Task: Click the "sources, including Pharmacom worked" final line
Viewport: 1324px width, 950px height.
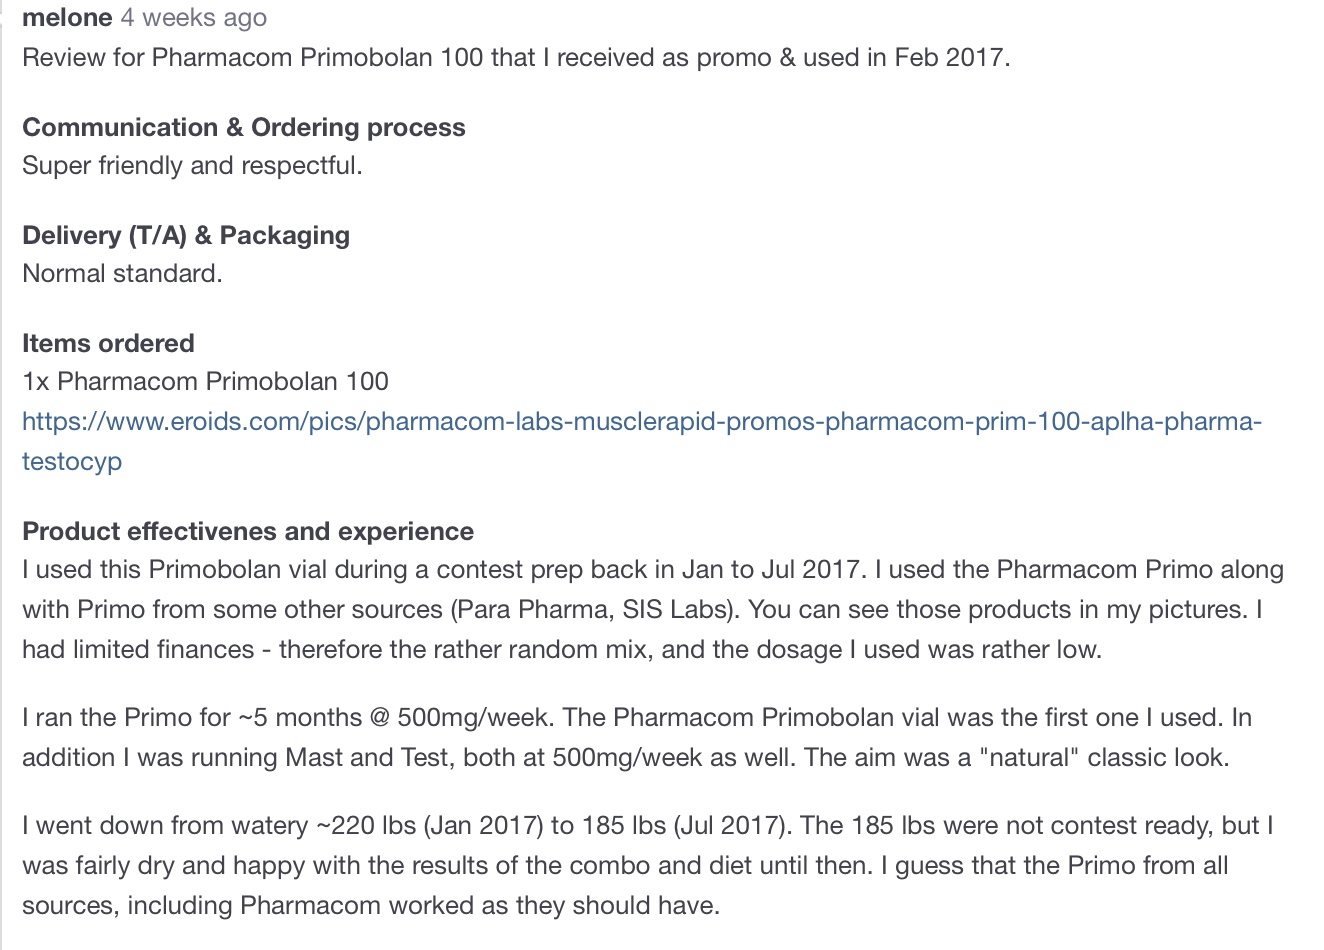Action: tap(370, 905)
